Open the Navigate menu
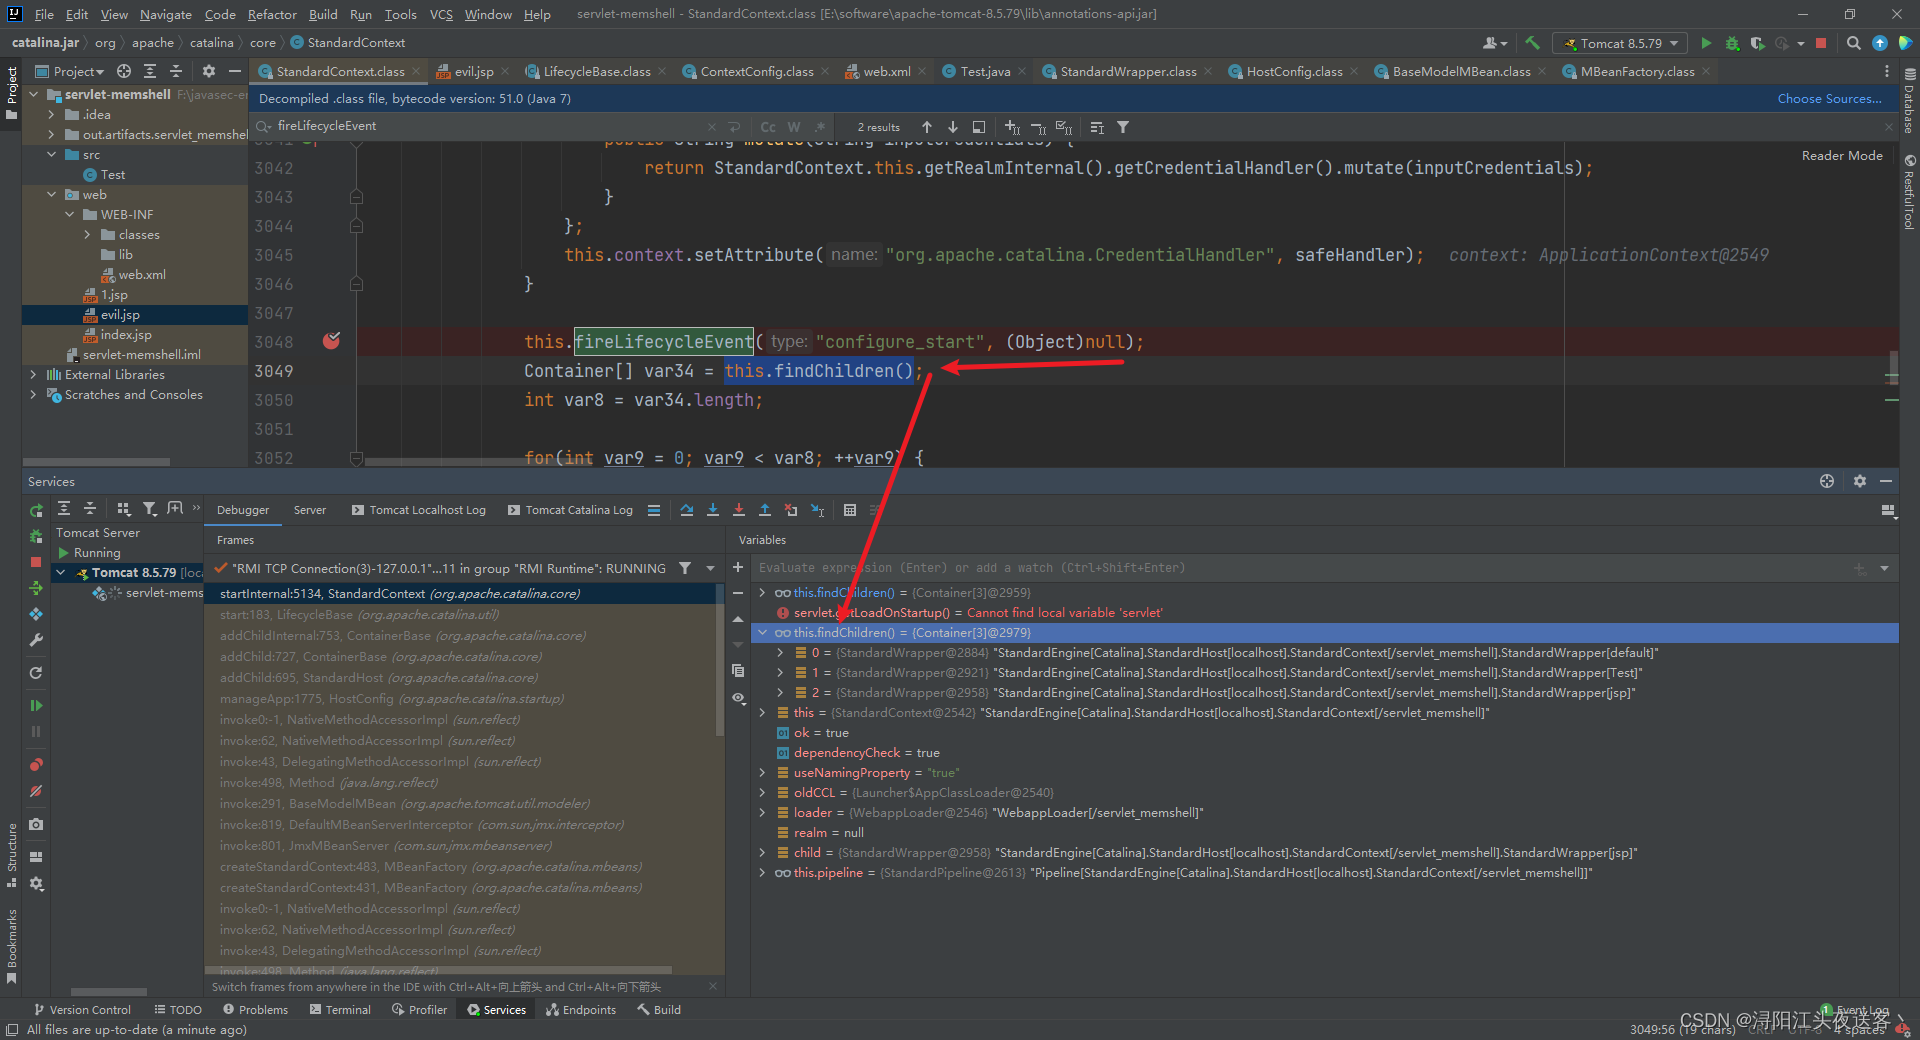 166,14
